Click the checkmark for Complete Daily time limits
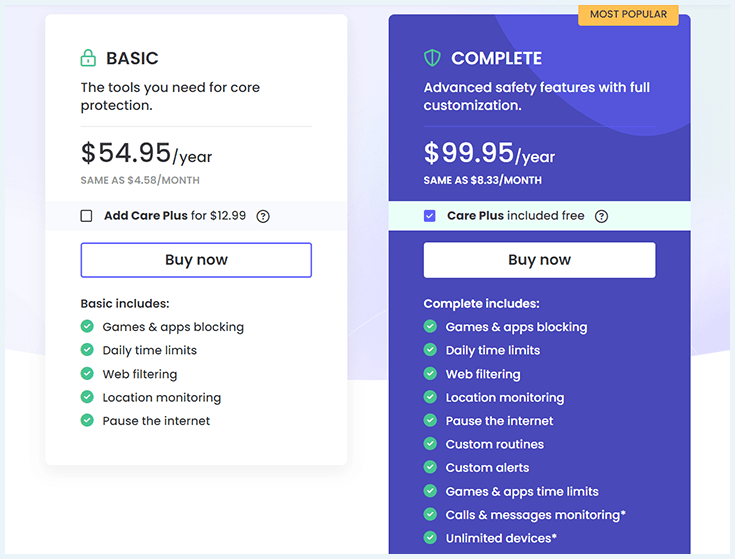The width and height of the screenshot is (735, 559). point(430,350)
